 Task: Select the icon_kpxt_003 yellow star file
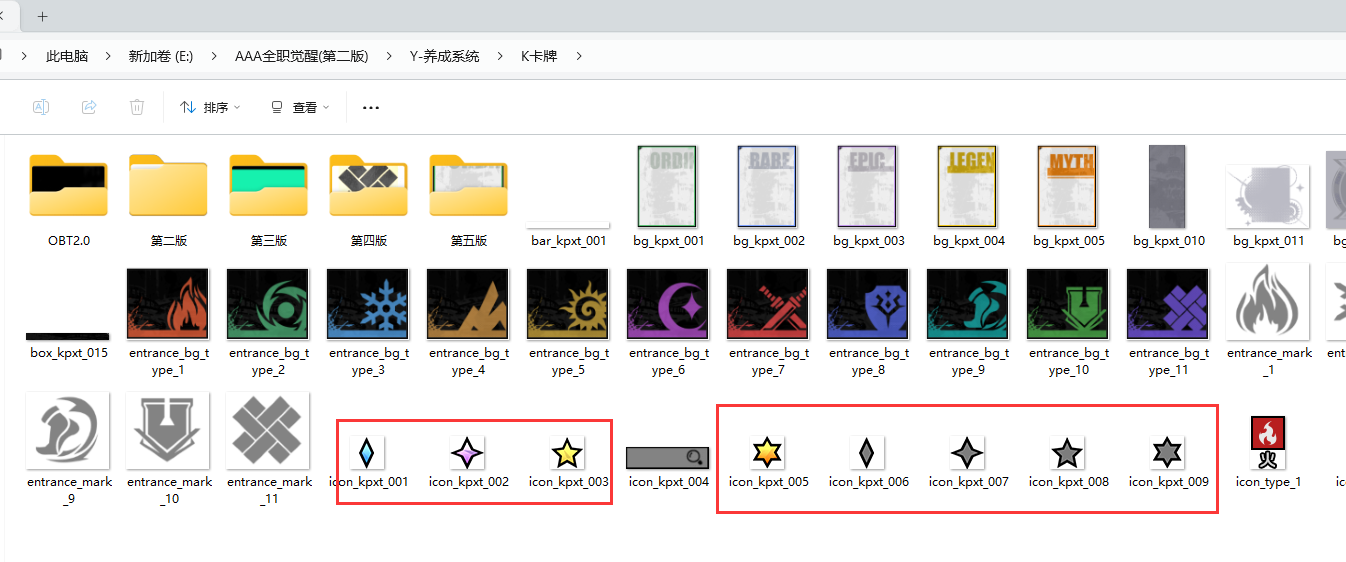pos(568,454)
